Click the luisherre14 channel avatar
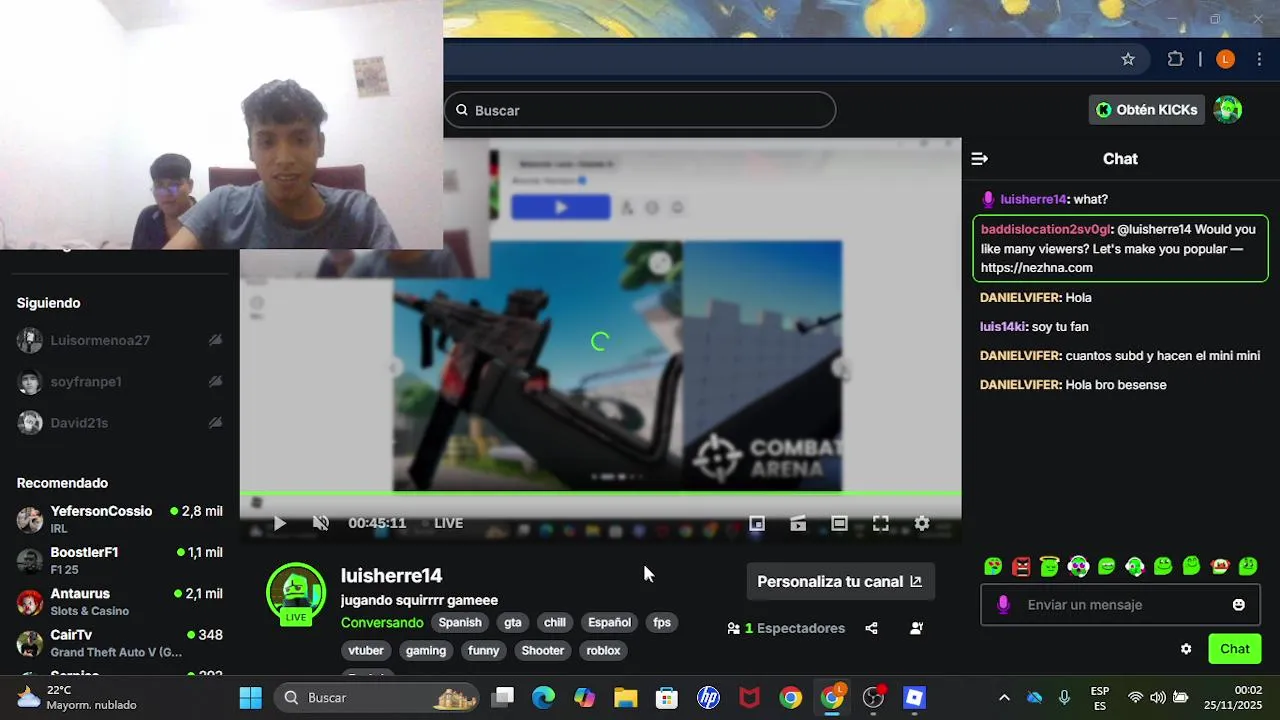The width and height of the screenshot is (1280, 720). point(296,592)
